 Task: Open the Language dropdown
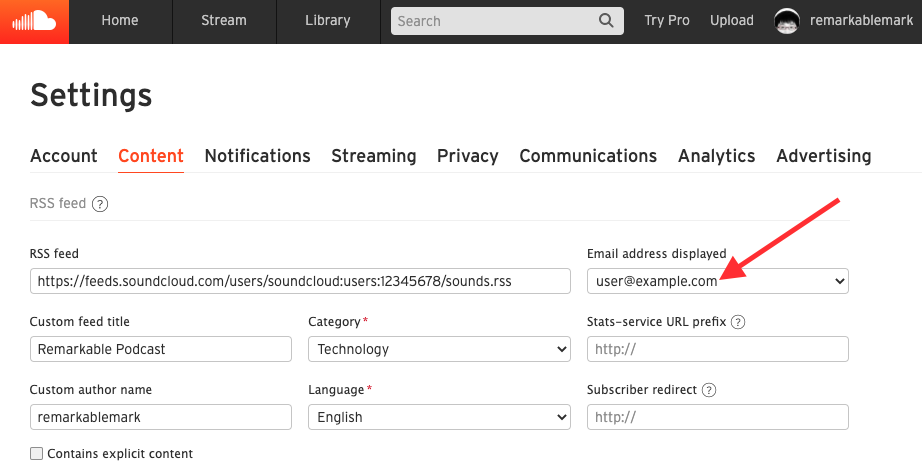coord(439,417)
